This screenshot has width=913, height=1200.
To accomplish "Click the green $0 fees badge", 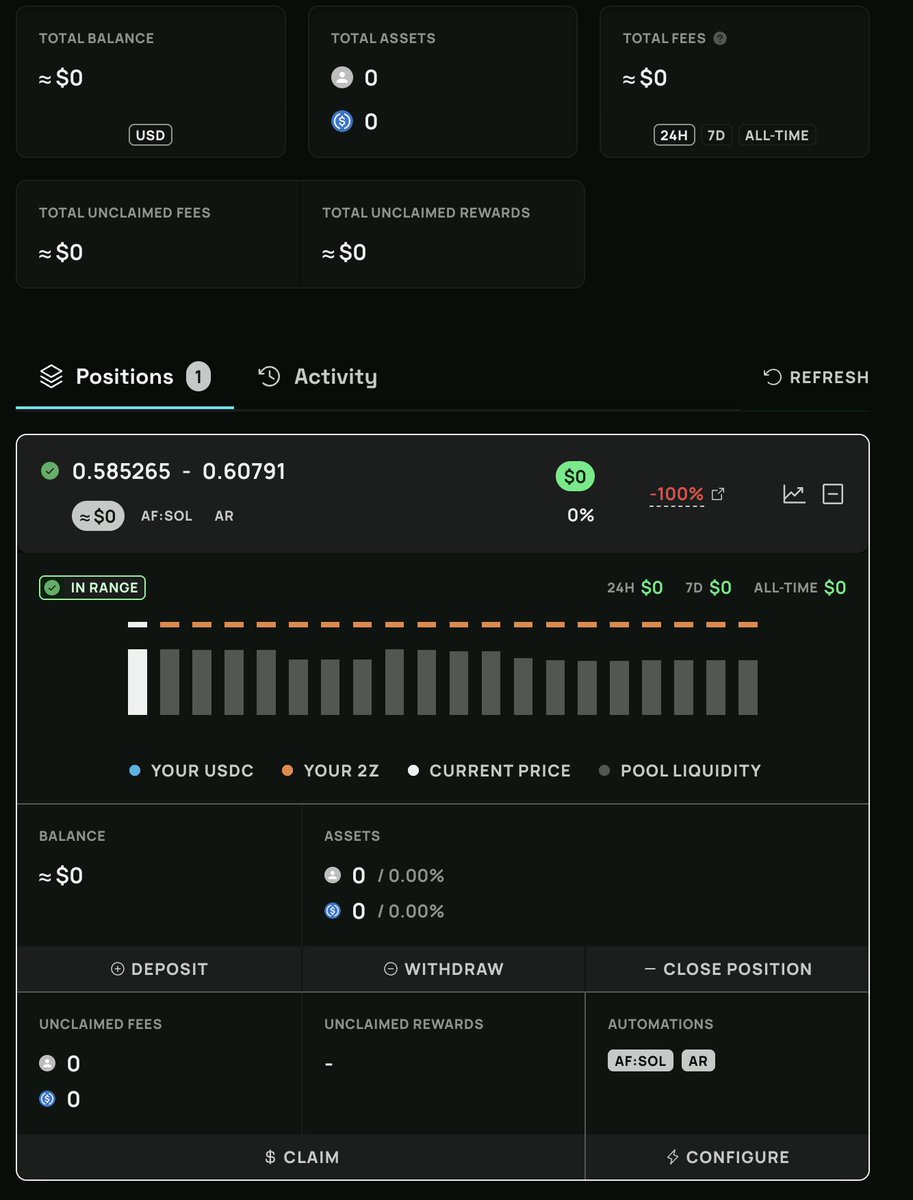I will click(x=575, y=477).
